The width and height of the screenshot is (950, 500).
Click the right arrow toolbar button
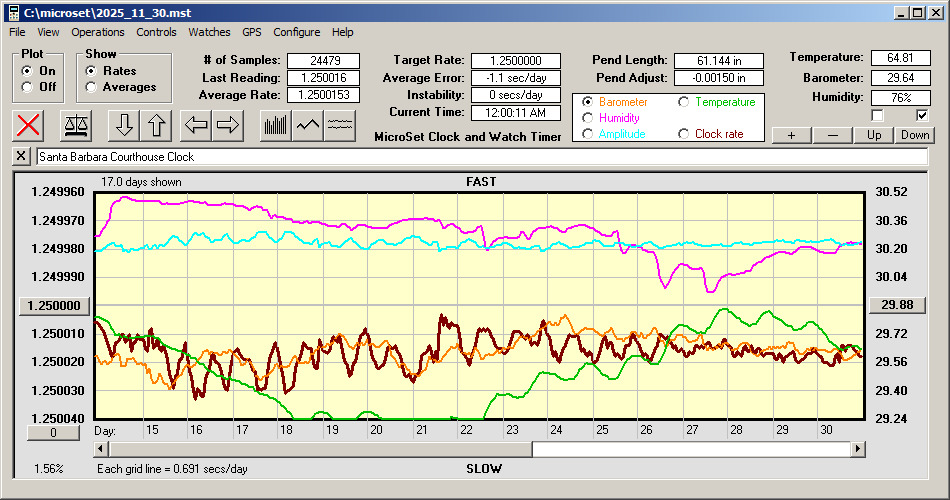click(228, 125)
